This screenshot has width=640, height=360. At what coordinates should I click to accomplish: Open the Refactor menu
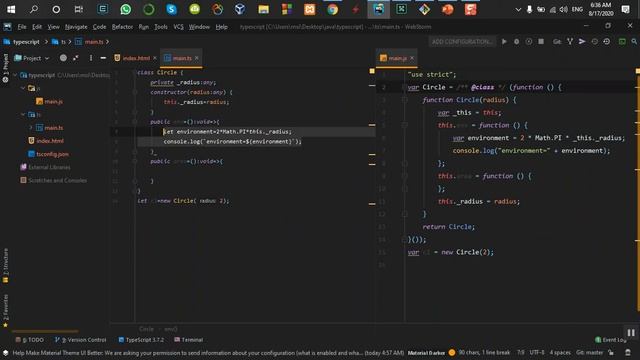122,27
